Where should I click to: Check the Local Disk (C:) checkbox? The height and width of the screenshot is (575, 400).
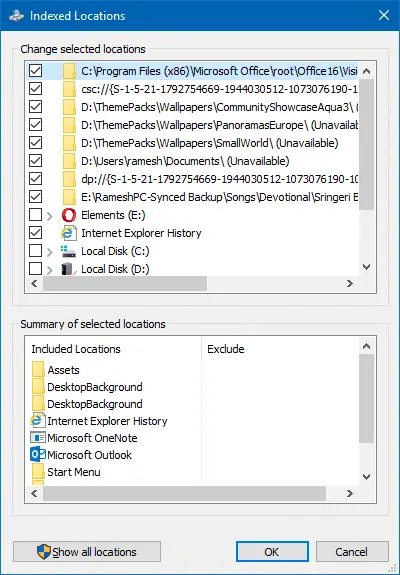pos(36,251)
